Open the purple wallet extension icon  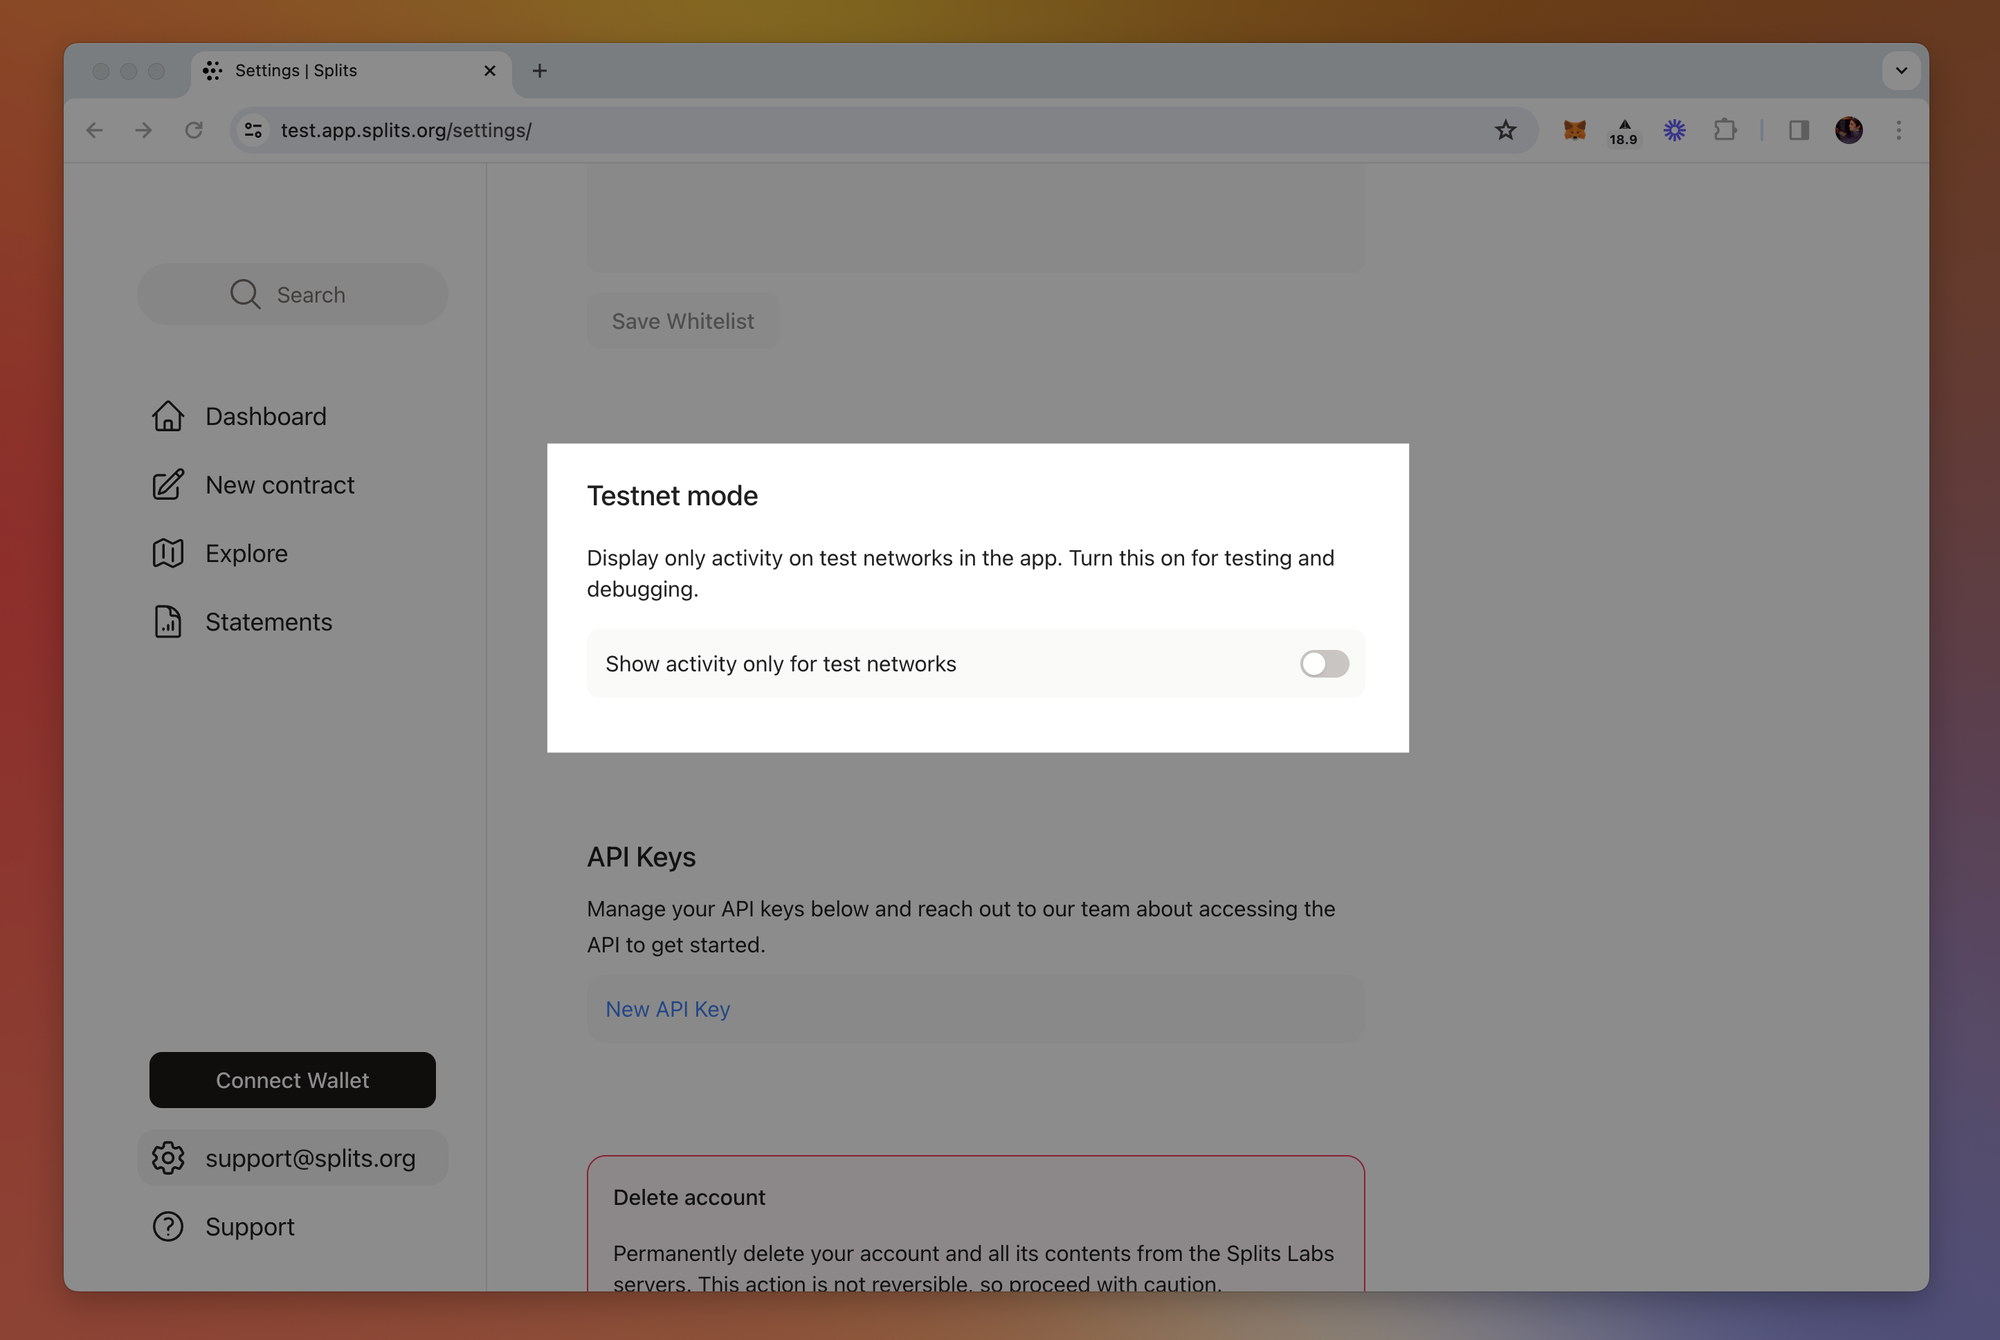coord(1675,130)
